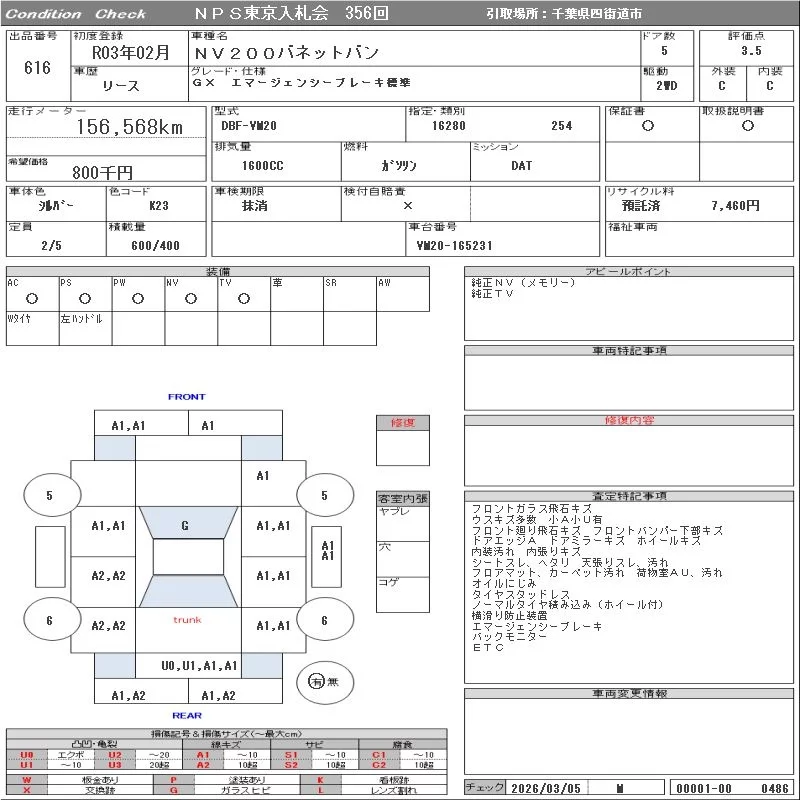The height and width of the screenshot is (800, 800).
Task: Click the NPS東京入札会 356回 heading
Action: coord(292,13)
